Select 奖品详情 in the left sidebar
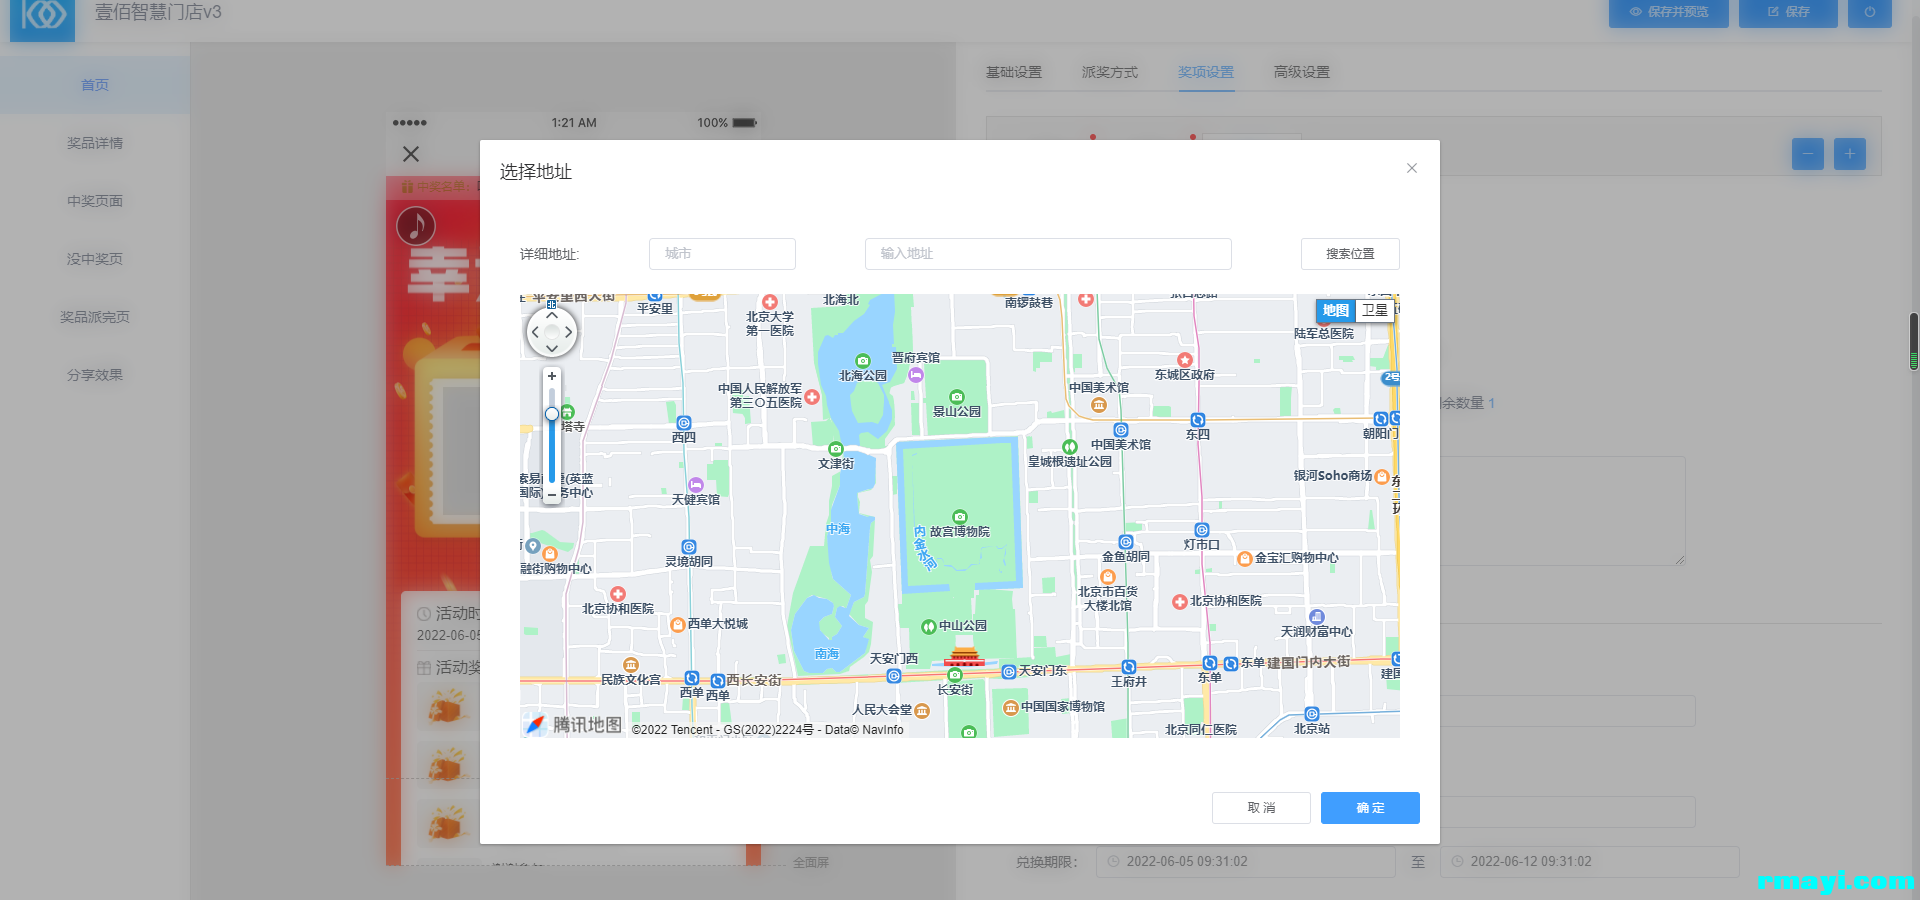1920x900 pixels. coord(95,143)
